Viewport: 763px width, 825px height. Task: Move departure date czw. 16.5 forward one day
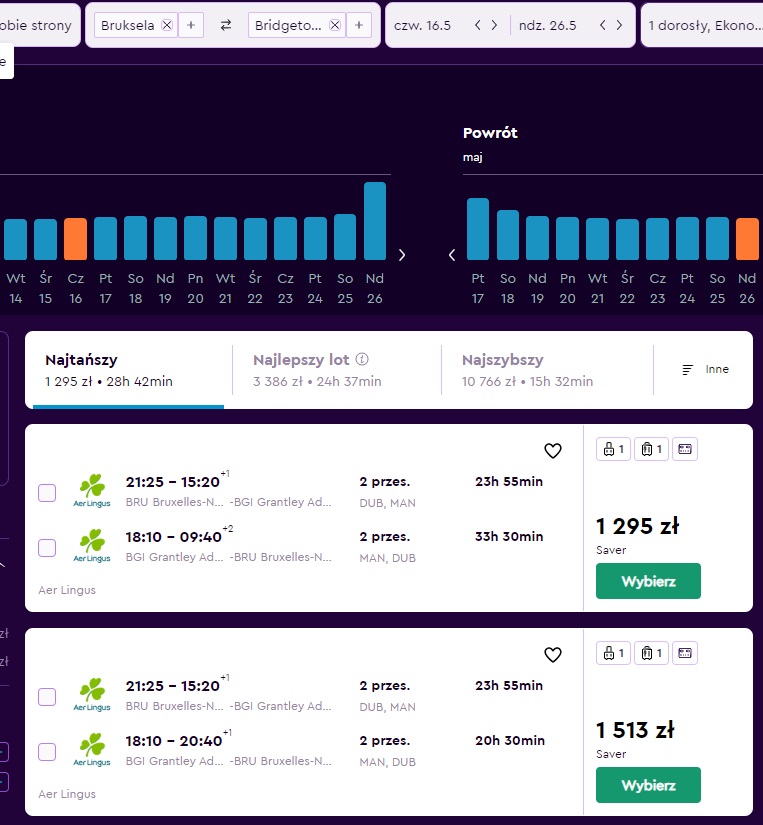[494, 25]
